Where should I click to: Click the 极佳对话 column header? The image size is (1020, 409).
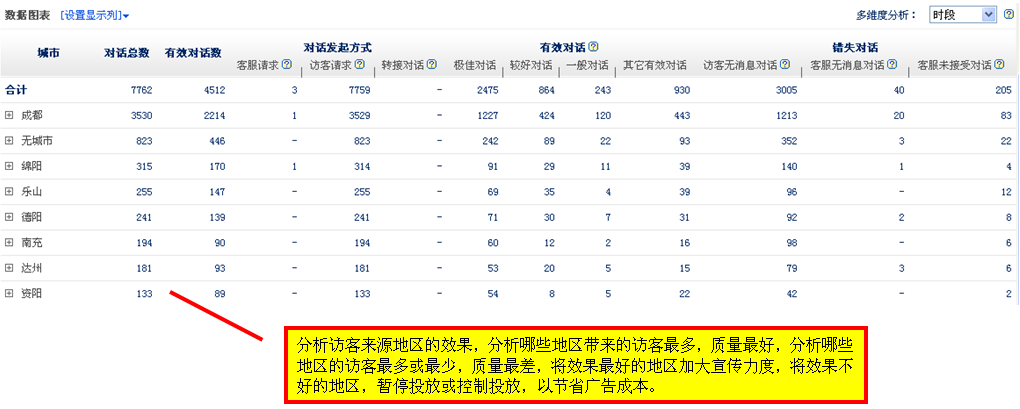(474, 65)
